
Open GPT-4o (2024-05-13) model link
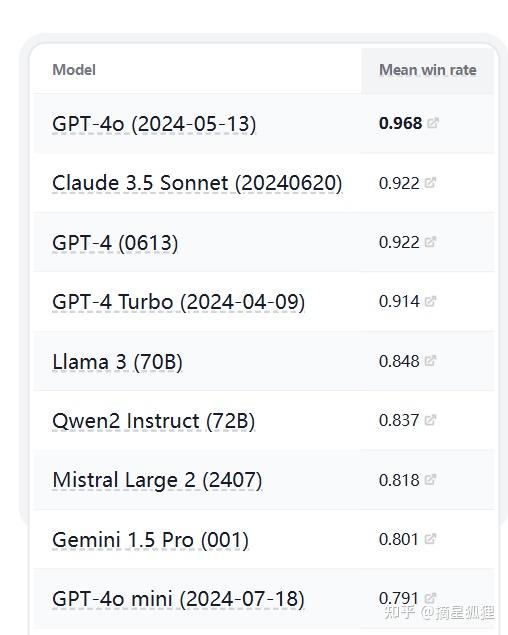[x=154, y=124]
